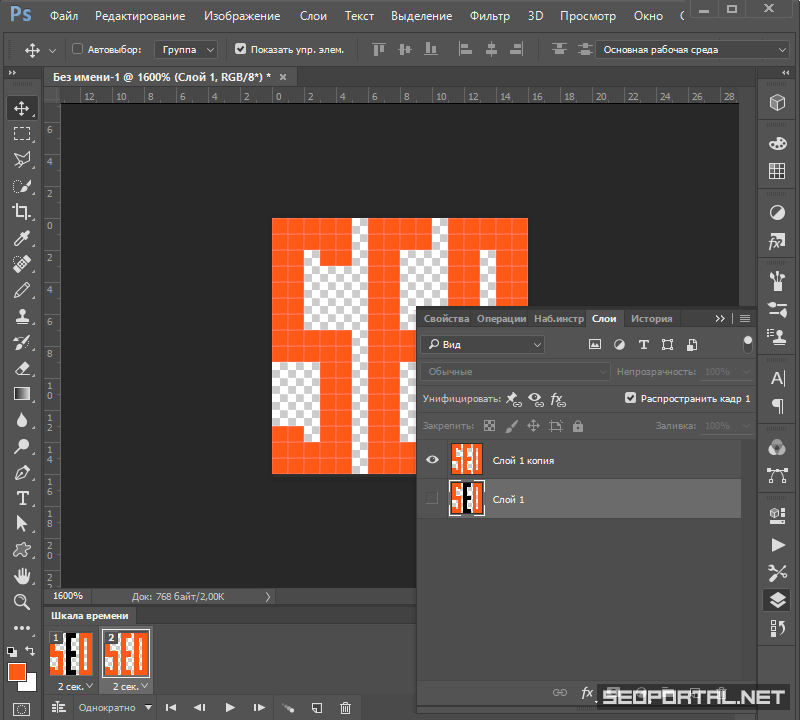Viewport: 800px width, 720px height.
Task: Select the first animation frame thumbnail
Action: (x=70, y=656)
